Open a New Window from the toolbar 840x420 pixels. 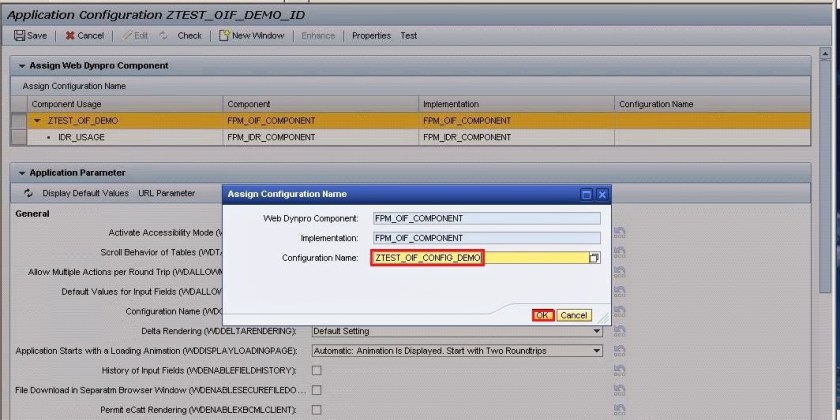[252, 36]
